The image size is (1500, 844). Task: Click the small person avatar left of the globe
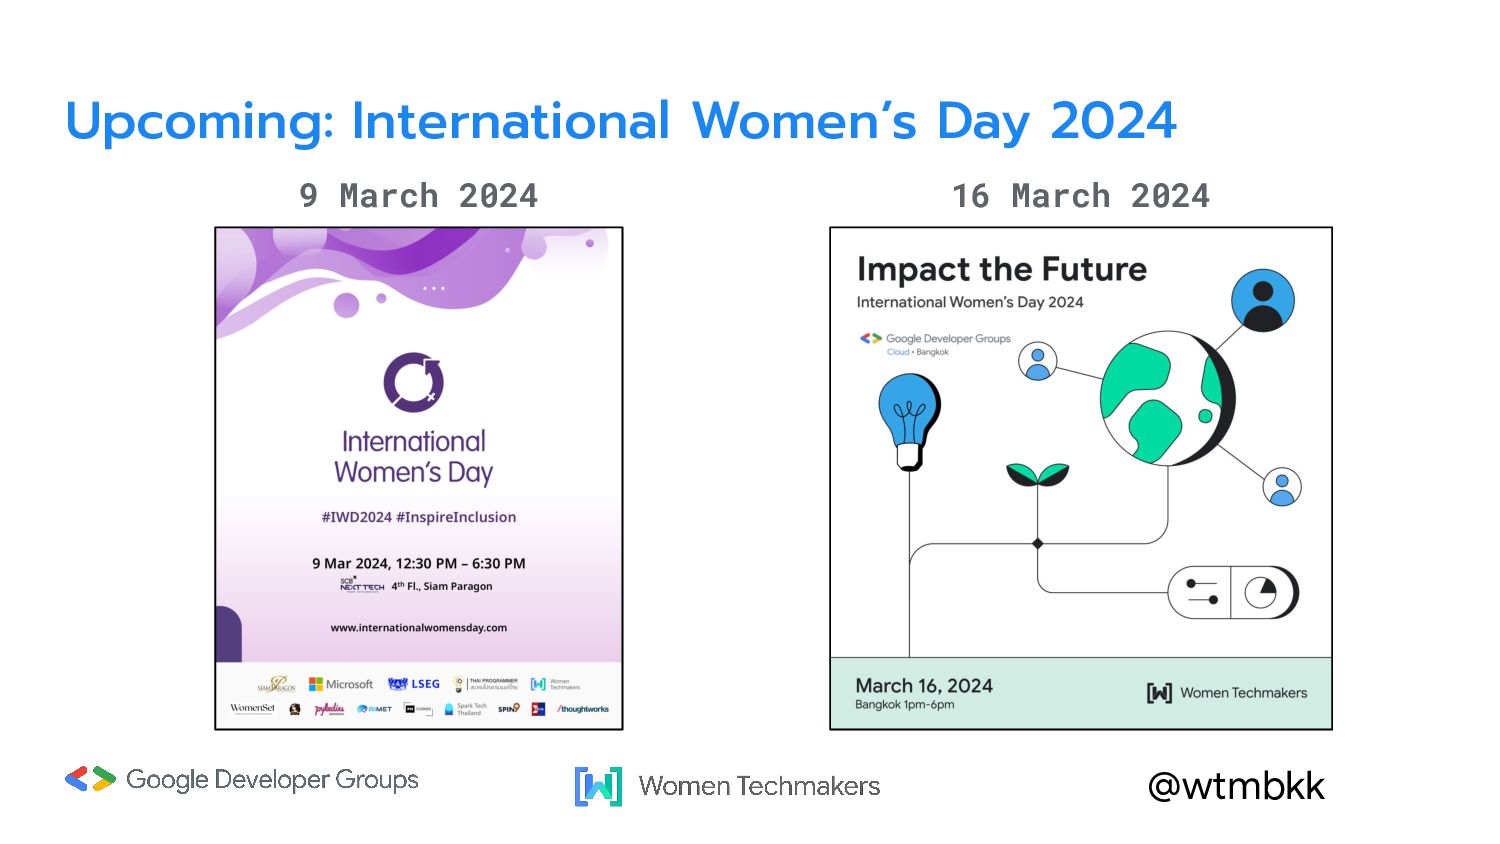click(1038, 361)
